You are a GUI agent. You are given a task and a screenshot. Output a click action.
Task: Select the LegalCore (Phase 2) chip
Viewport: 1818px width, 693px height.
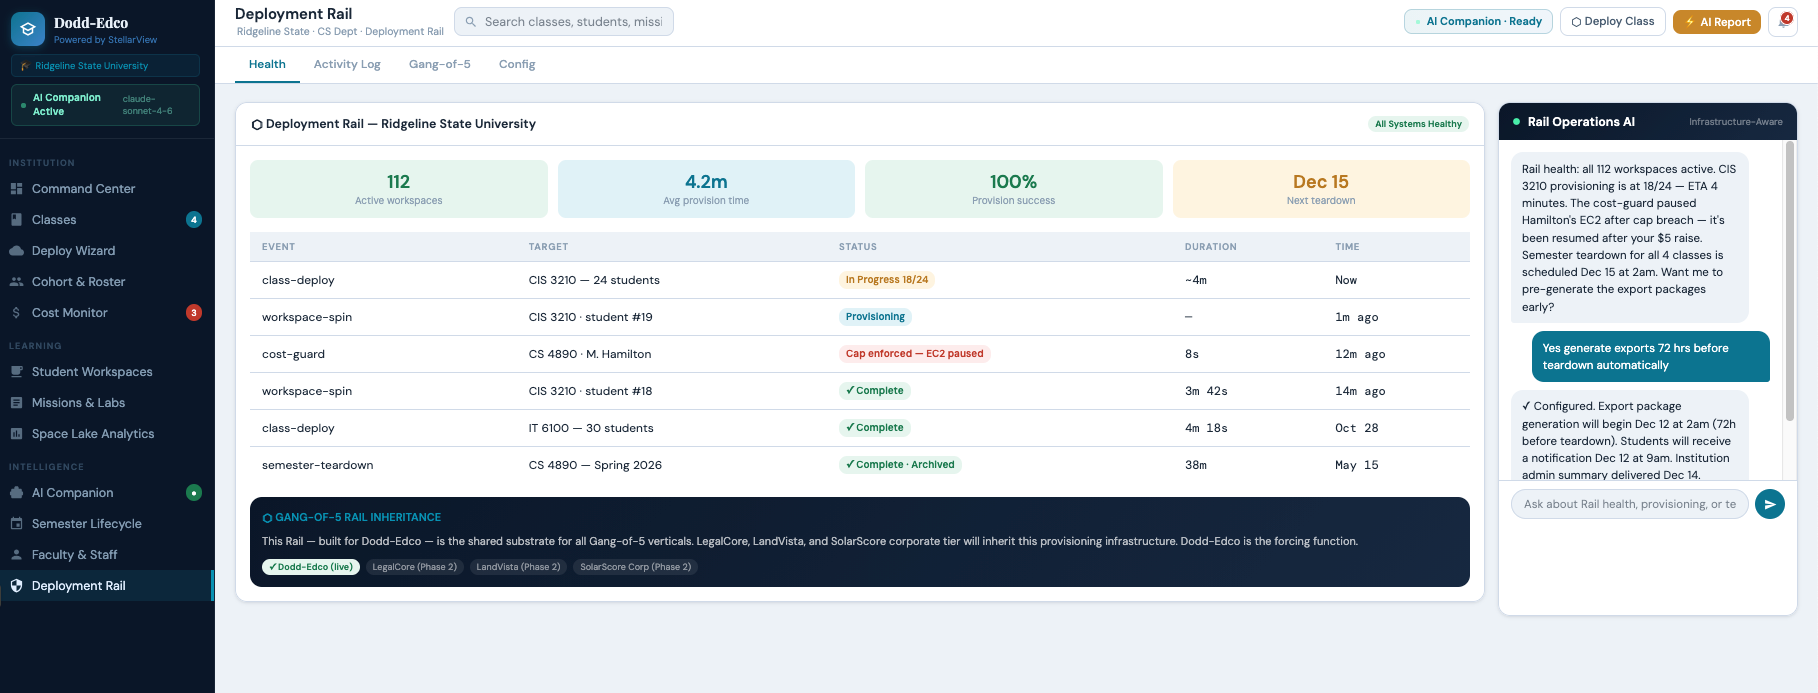coord(414,567)
